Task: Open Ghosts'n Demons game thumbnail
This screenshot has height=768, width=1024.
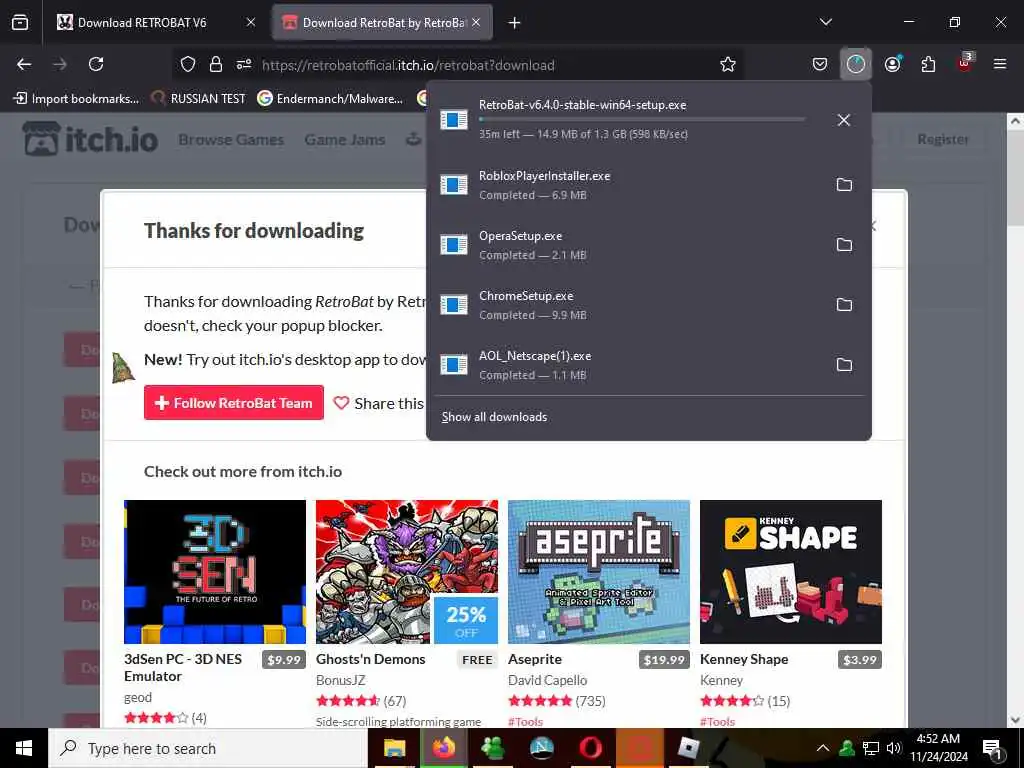Action: click(407, 572)
